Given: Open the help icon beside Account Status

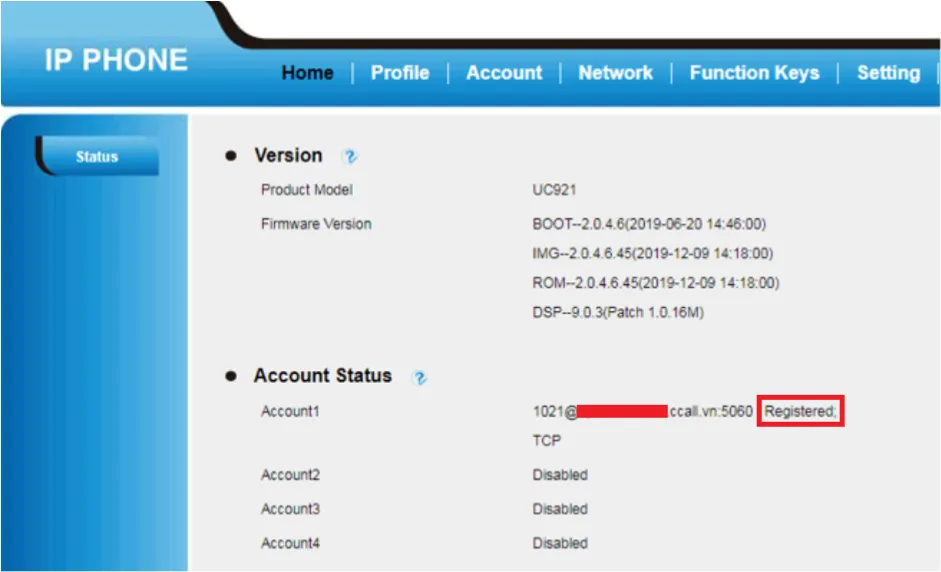Looking at the screenshot, I should click(419, 378).
